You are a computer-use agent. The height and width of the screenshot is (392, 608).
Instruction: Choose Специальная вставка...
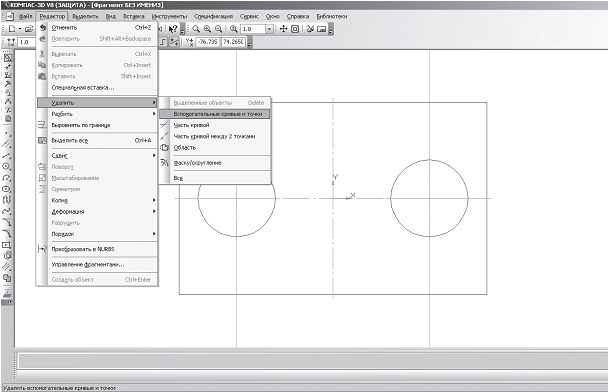97,88
